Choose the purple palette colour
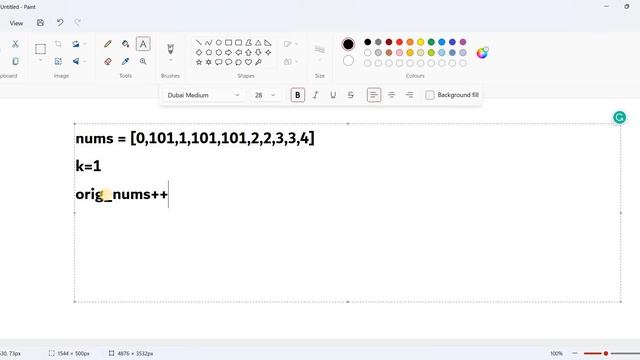Image resolution: width=640 pixels, height=360 pixels. click(x=463, y=42)
